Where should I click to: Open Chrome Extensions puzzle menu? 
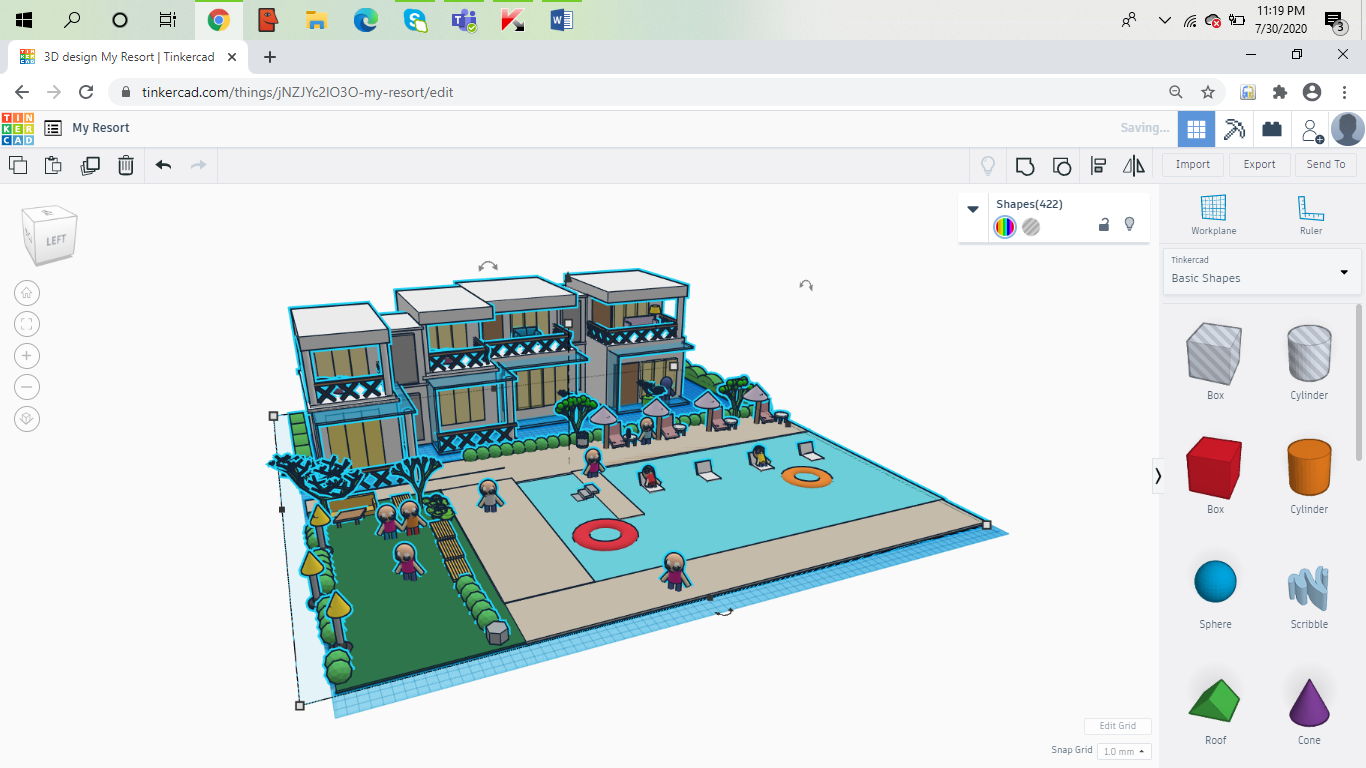1280,92
